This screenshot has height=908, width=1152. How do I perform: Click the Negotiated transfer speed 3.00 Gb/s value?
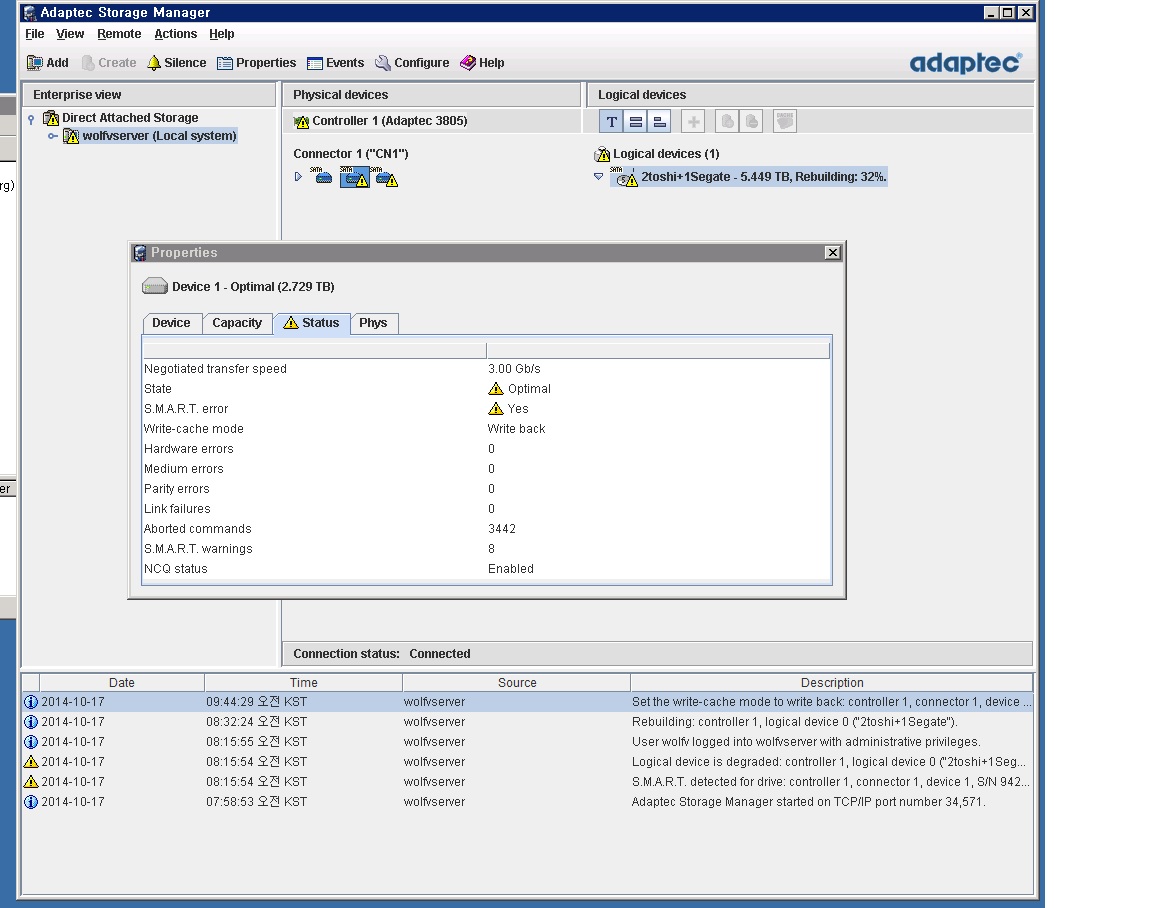pyautogui.click(x=514, y=369)
